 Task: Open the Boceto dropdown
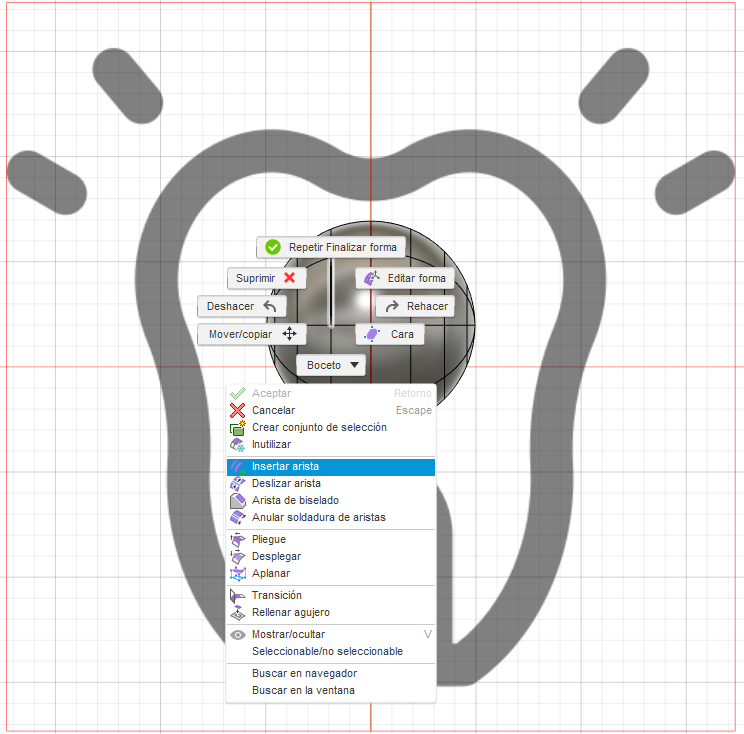coord(331,365)
